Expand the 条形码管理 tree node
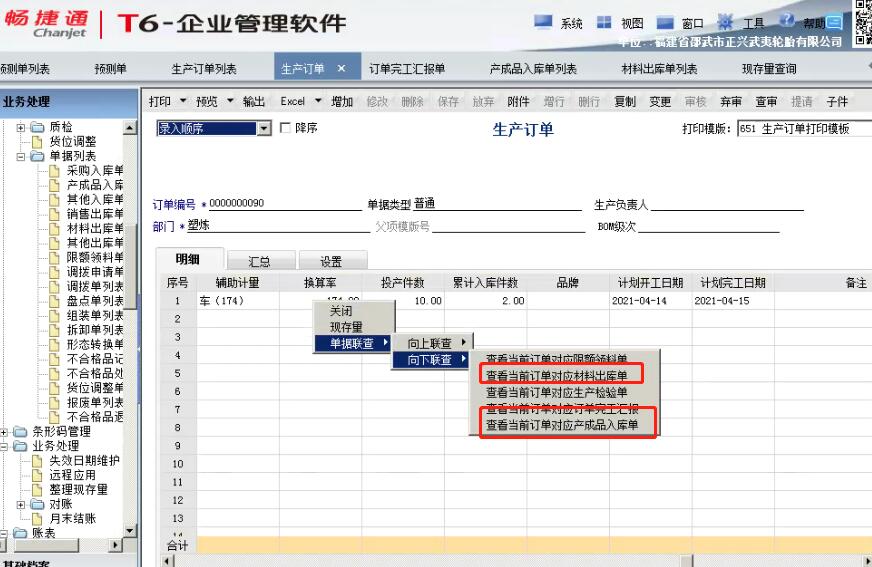The width and height of the screenshot is (872, 567). [x=3, y=431]
